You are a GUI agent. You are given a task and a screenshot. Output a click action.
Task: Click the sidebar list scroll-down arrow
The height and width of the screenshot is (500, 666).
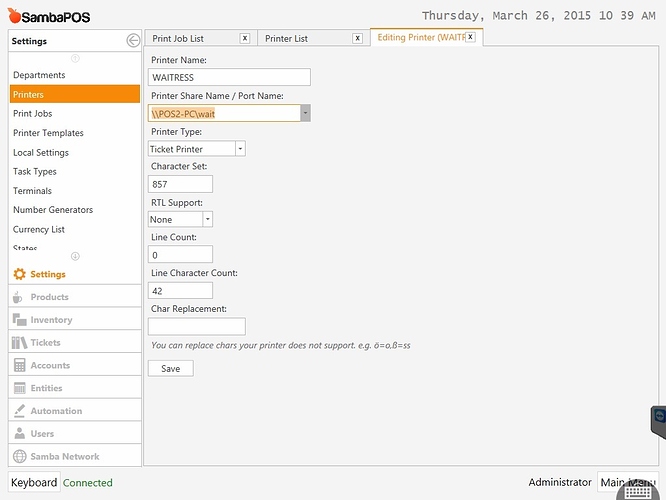click(x=75, y=256)
